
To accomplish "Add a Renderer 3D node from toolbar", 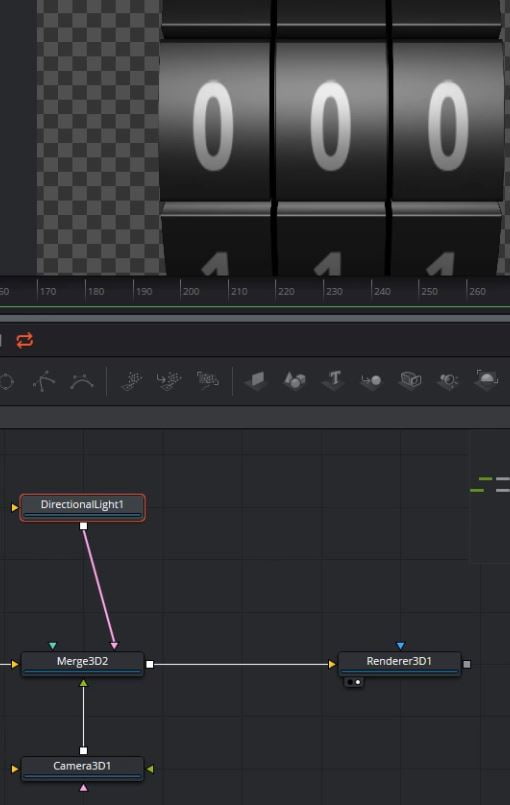I will point(486,380).
